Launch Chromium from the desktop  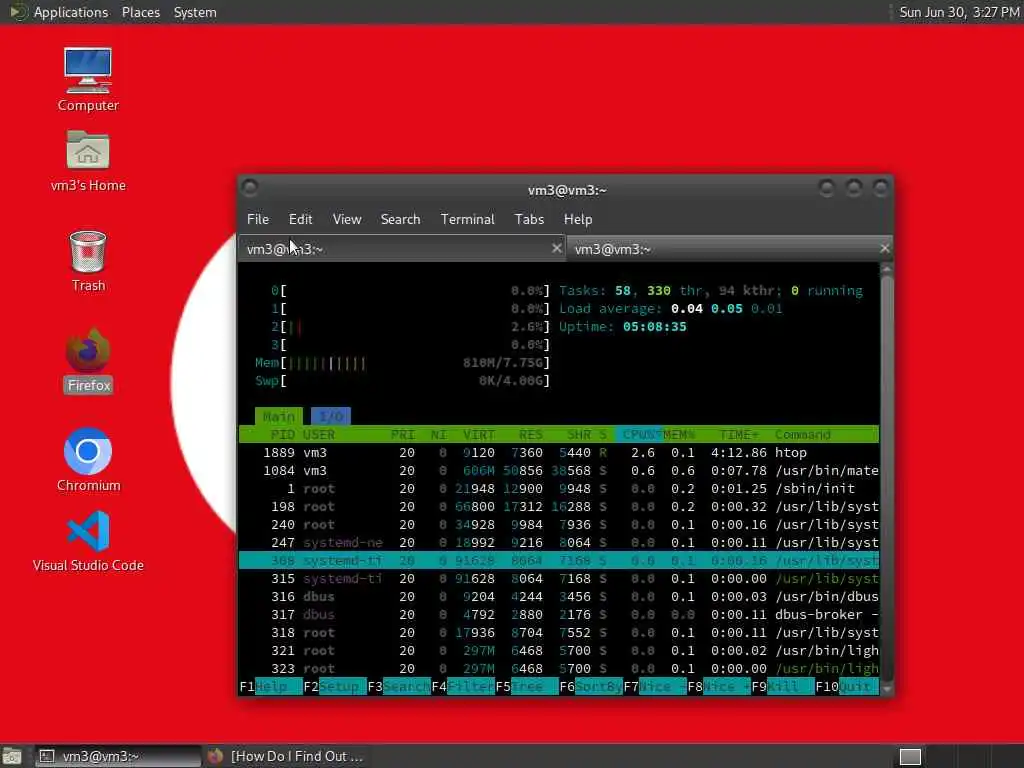pos(88,460)
